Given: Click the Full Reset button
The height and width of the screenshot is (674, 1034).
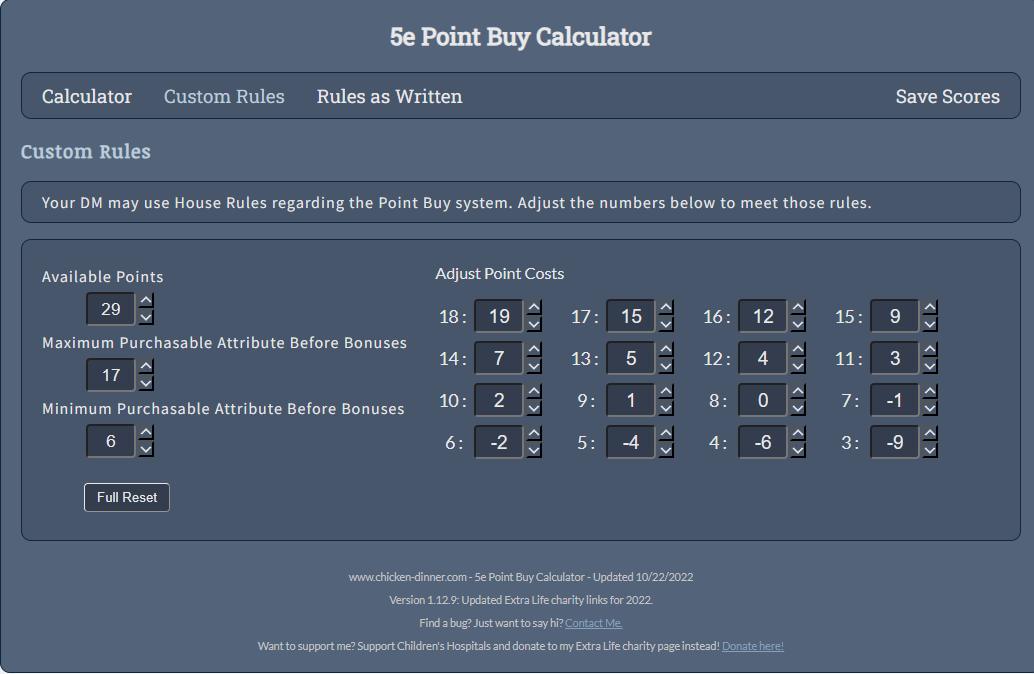Looking at the screenshot, I should (127, 497).
